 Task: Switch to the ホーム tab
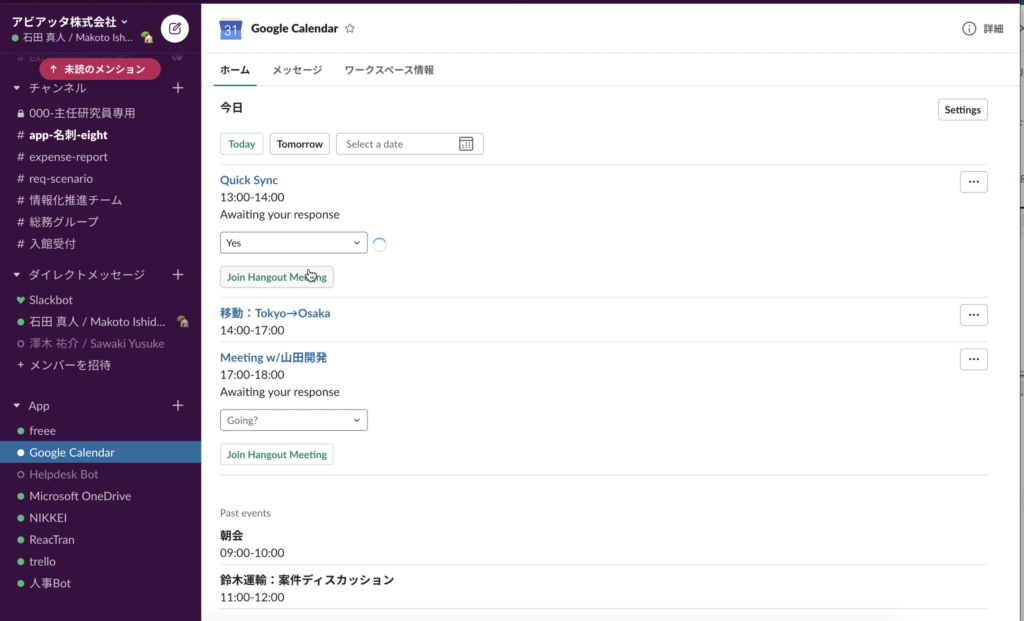(x=235, y=70)
